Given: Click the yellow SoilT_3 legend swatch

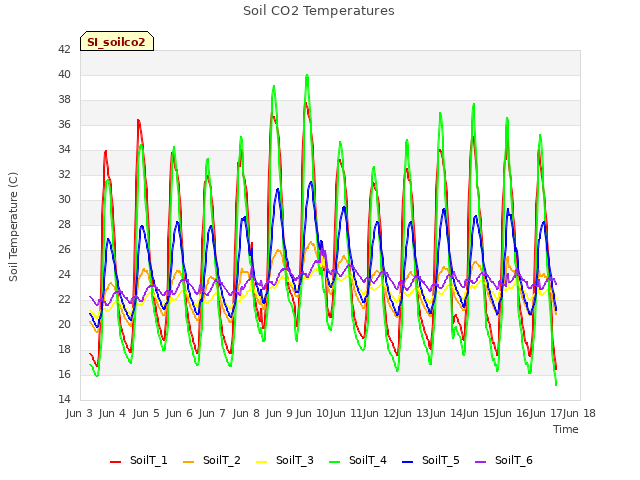Looking at the screenshot, I should 262,462.
